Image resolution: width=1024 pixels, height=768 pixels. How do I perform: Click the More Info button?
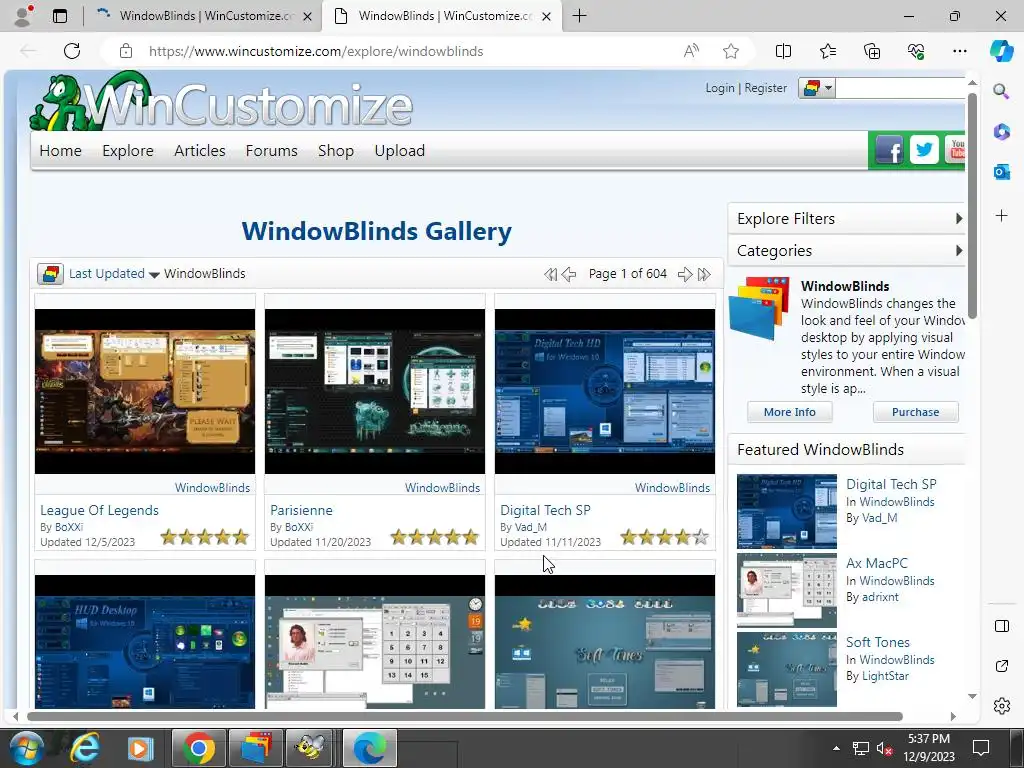790,412
